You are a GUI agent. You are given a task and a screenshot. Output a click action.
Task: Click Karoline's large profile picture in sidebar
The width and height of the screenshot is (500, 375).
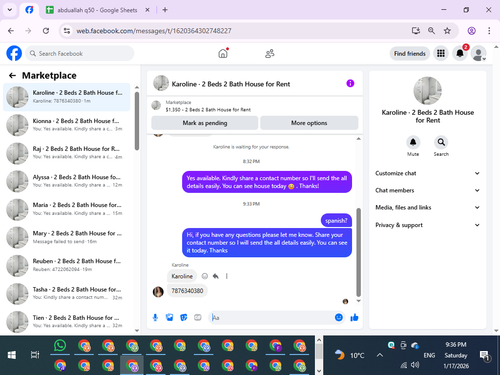point(428,91)
